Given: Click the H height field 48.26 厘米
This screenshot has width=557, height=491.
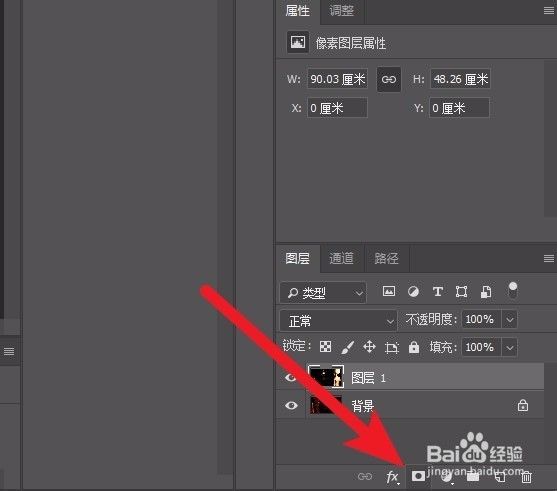Looking at the screenshot, I should 460,79.
